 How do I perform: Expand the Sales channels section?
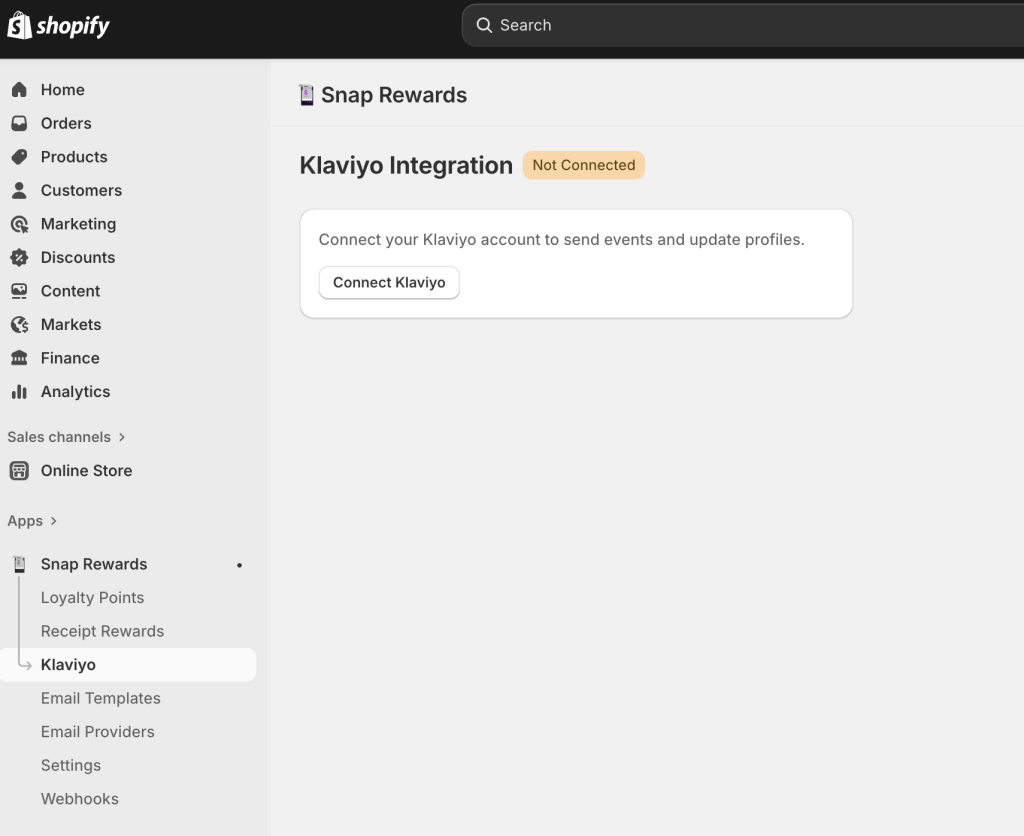click(122, 437)
